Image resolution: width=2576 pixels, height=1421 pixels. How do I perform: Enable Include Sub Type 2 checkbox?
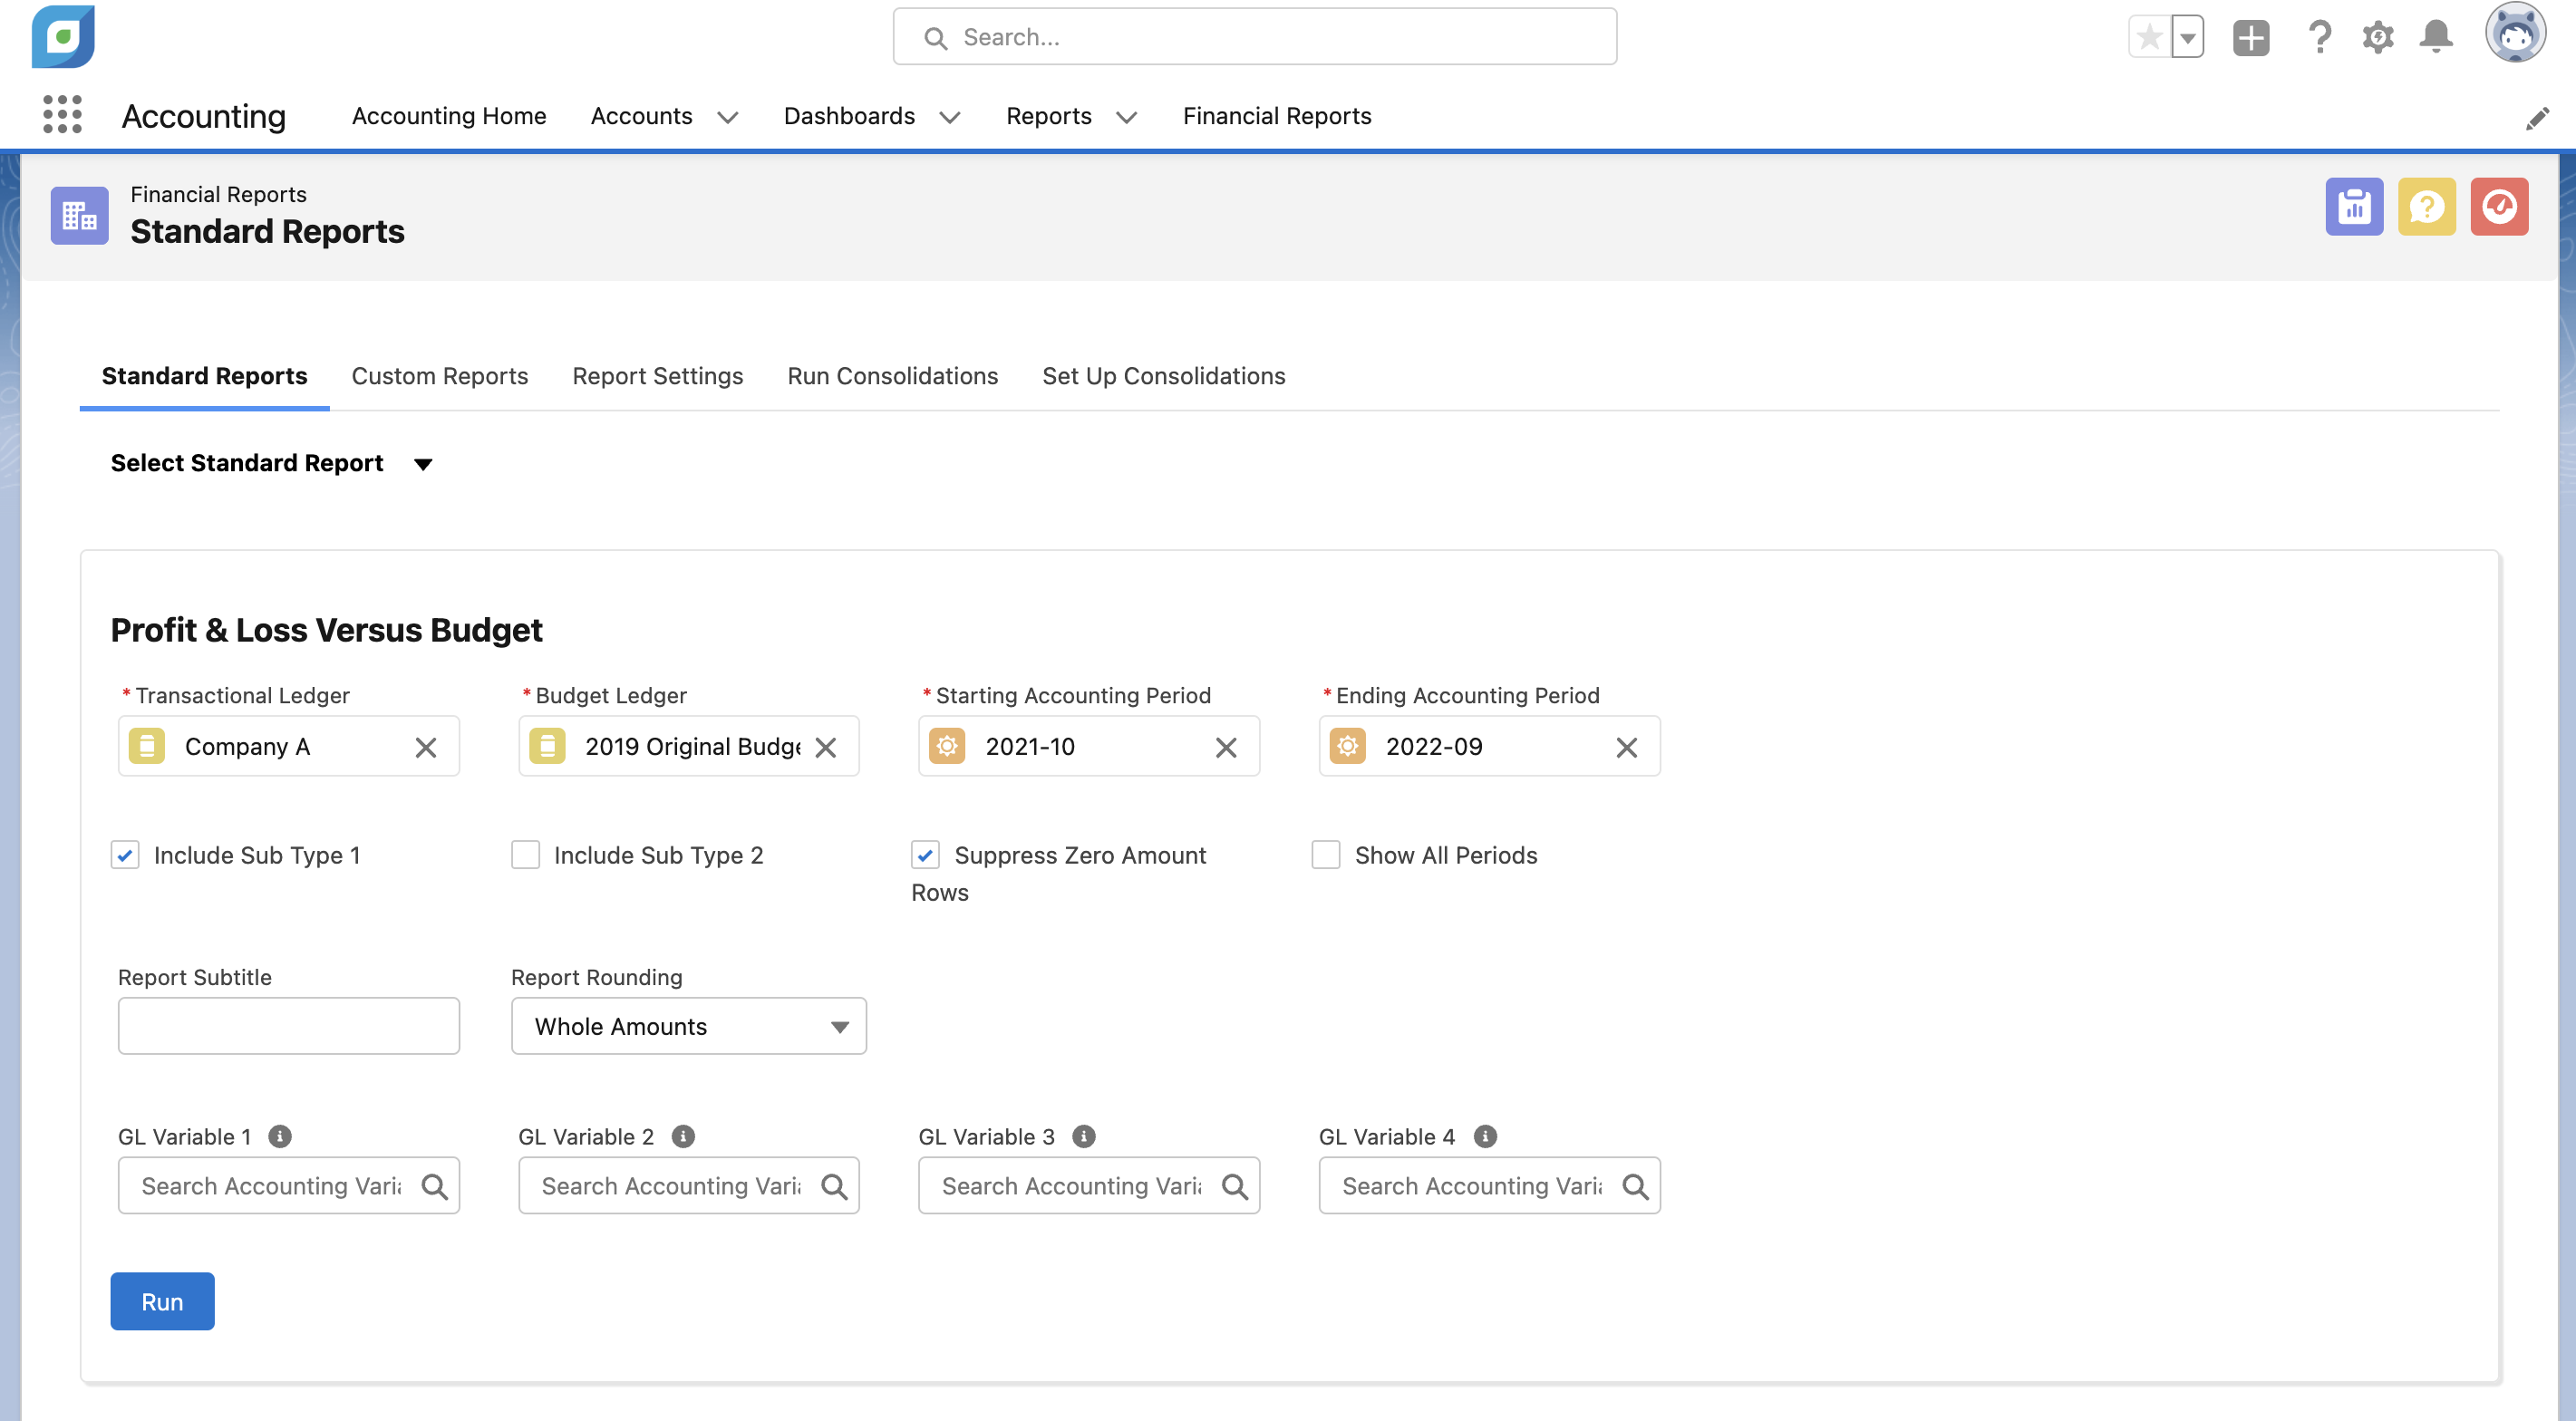point(525,855)
